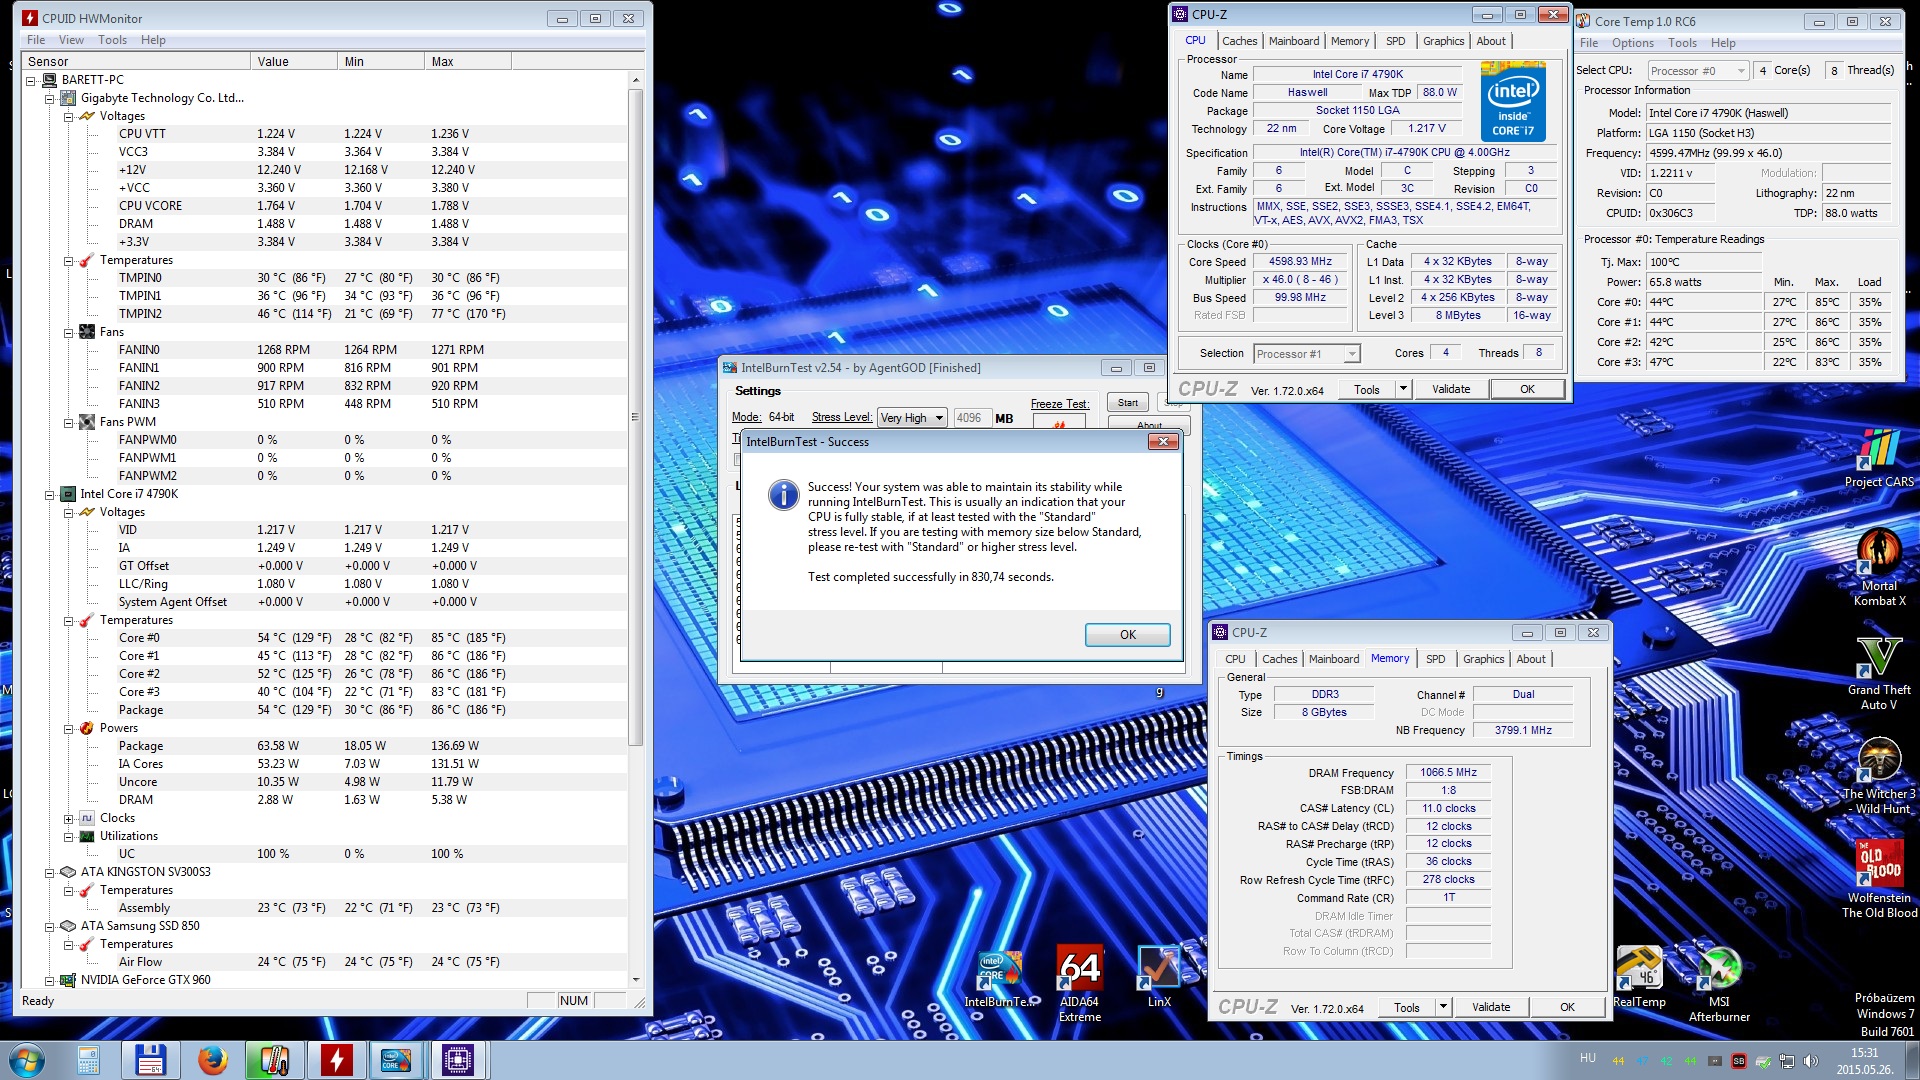Collapse the Powers section
The image size is (1920, 1080).
coord(68,728)
